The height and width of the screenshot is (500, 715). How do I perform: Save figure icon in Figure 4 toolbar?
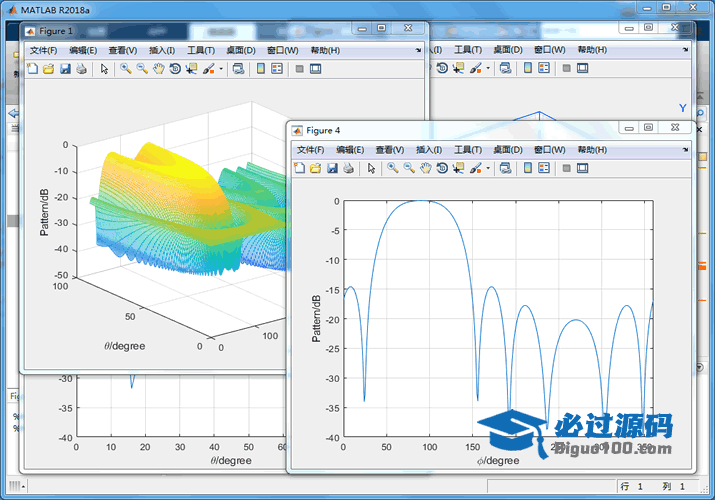(332, 168)
